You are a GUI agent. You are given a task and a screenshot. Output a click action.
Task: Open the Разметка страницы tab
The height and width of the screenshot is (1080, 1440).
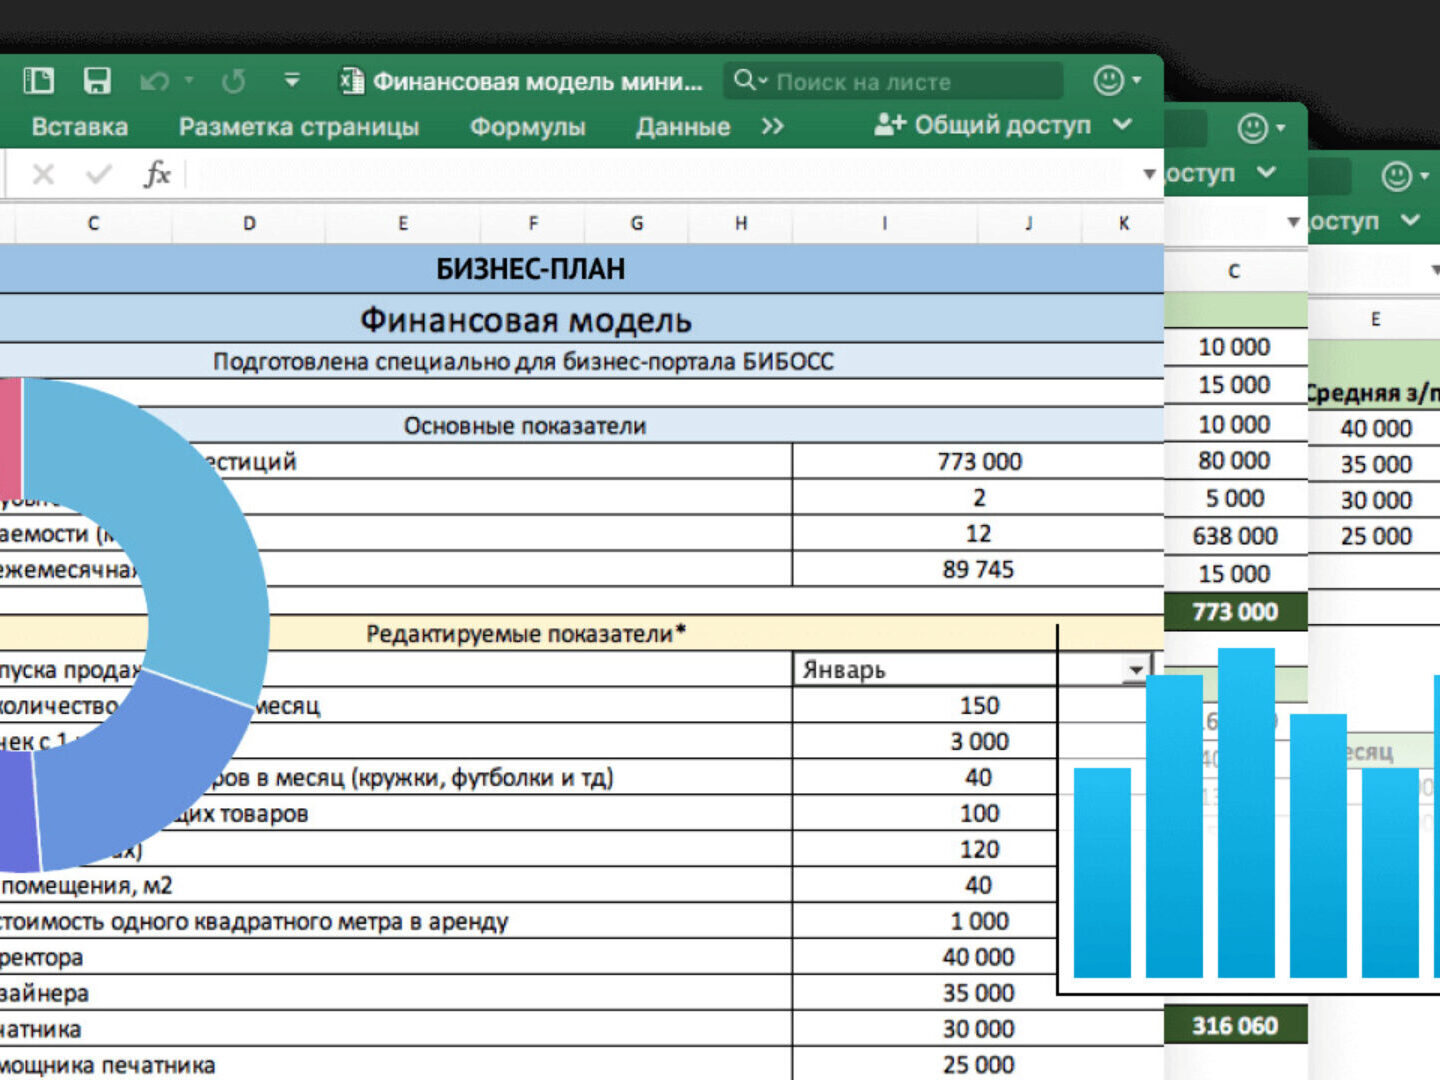298,127
